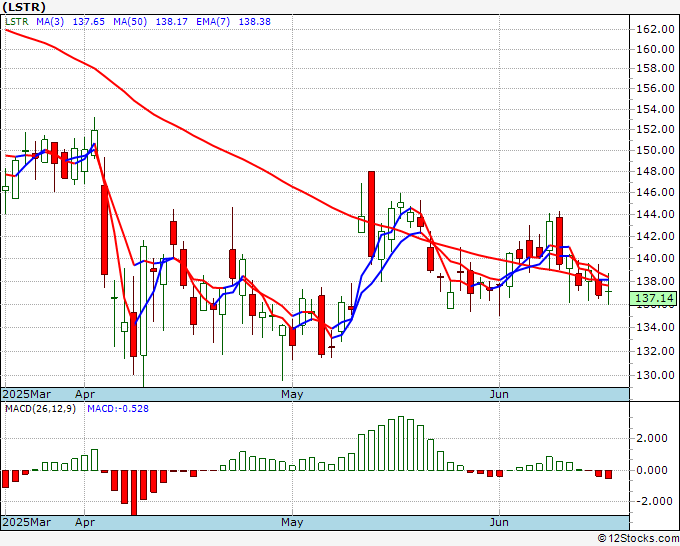
Task: Click the 162.00 price axis label
Action: pos(655,29)
